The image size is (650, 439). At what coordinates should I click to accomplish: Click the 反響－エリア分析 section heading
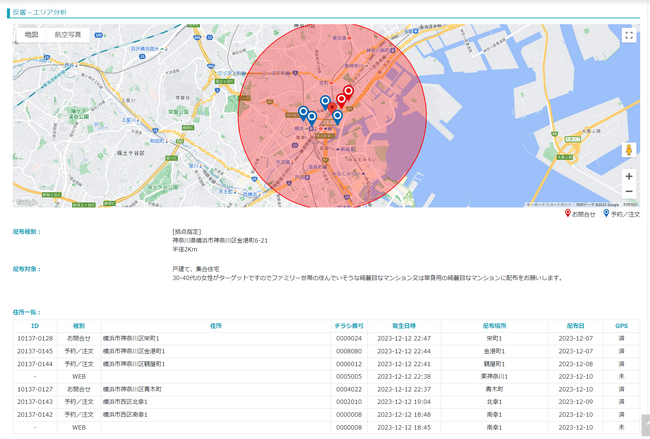(x=39, y=12)
